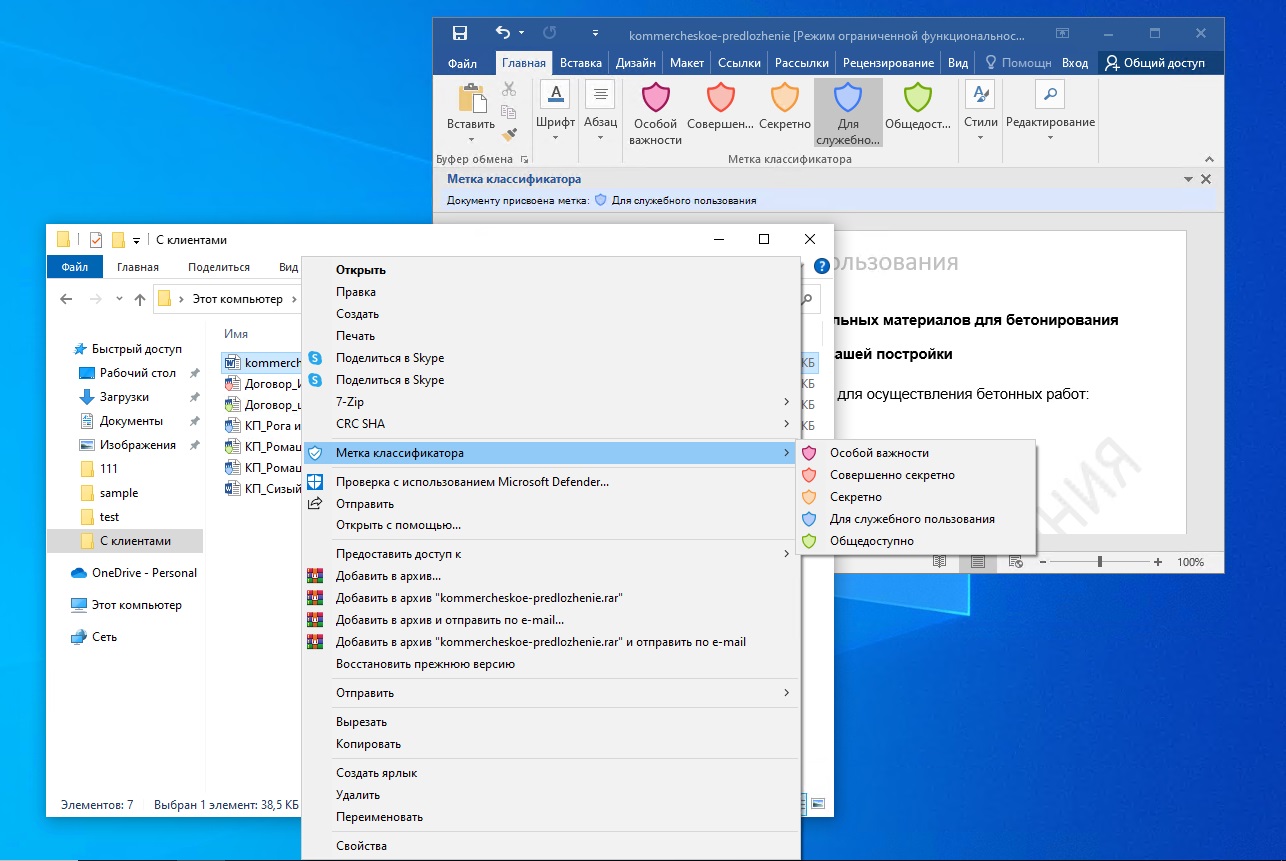Image resolution: width=1286 pixels, height=861 pixels.
Task: Choose 'Для служебного пользования' in submenu
Action: tap(911, 519)
